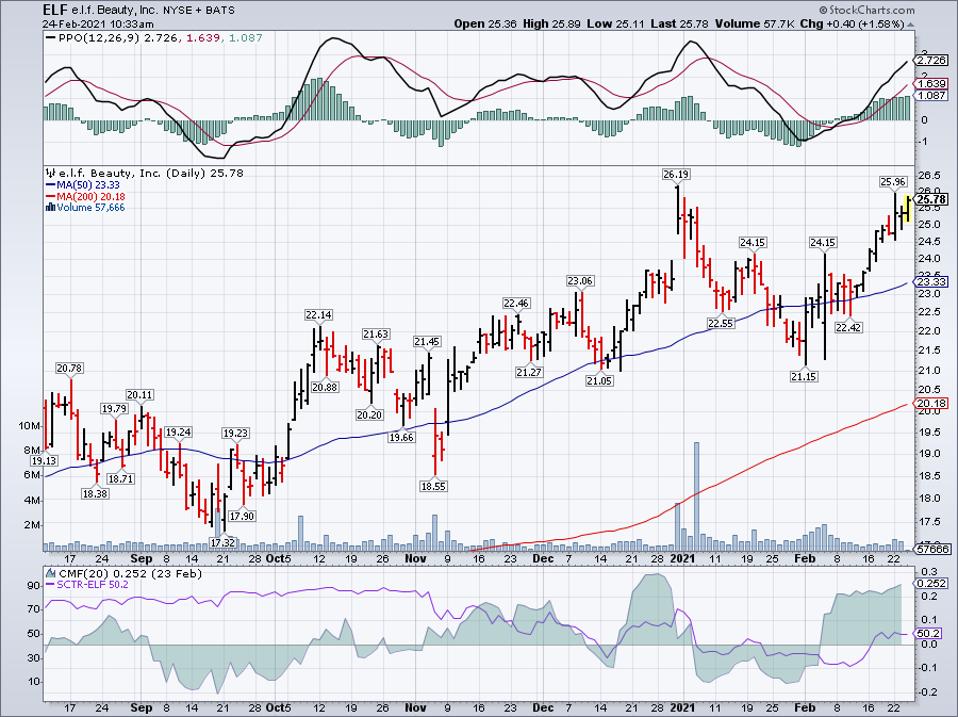
Task: Click the red MA(200) legend line marker
Action: pyautogui.click(x=51, y=197)
